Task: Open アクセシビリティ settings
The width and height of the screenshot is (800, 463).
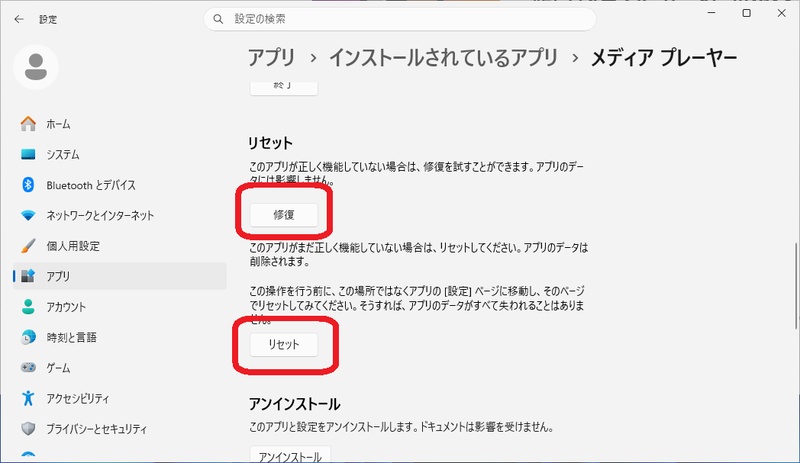Action: (x=119, y=398)
